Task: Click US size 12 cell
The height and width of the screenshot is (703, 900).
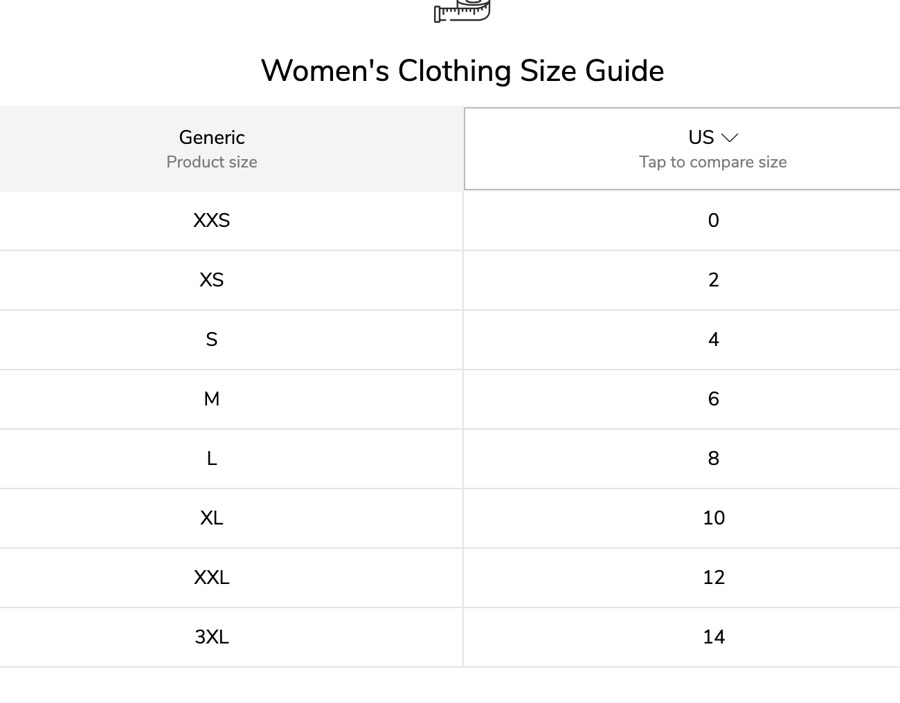Action: coord(682,577)
